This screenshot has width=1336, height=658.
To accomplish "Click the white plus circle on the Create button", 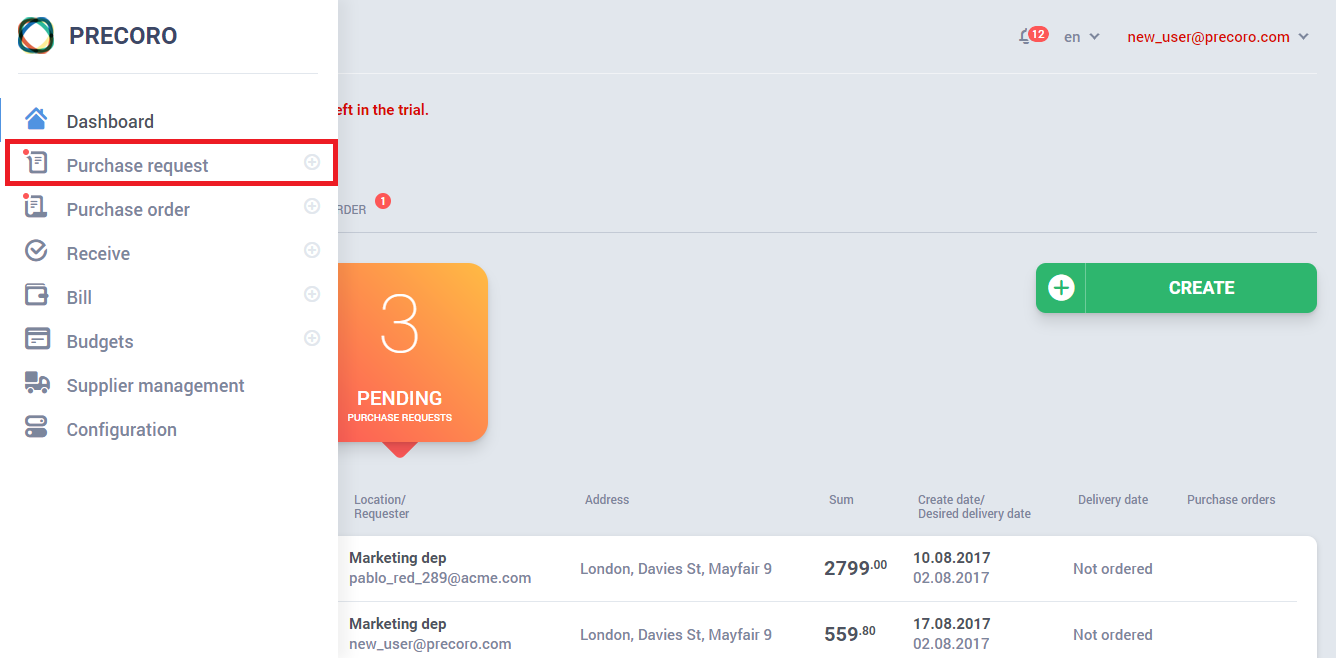I will 1061,288.
